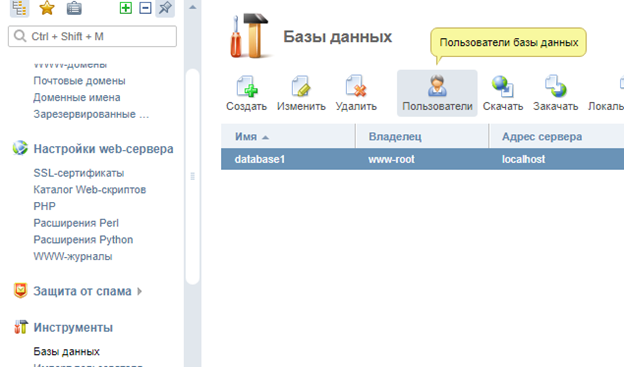The width and height of the screenshot is (624, 367).
Task: Collapse all menu sections with minus icon
Action: 145,8
